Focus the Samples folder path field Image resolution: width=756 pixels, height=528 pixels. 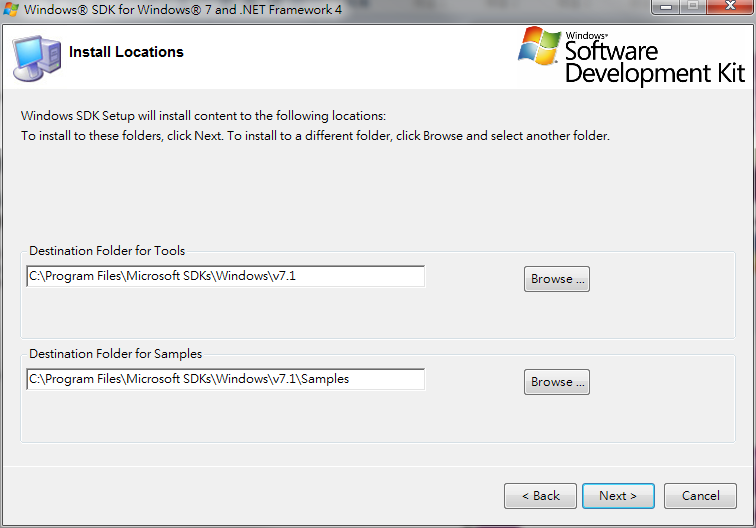(226, 379)
